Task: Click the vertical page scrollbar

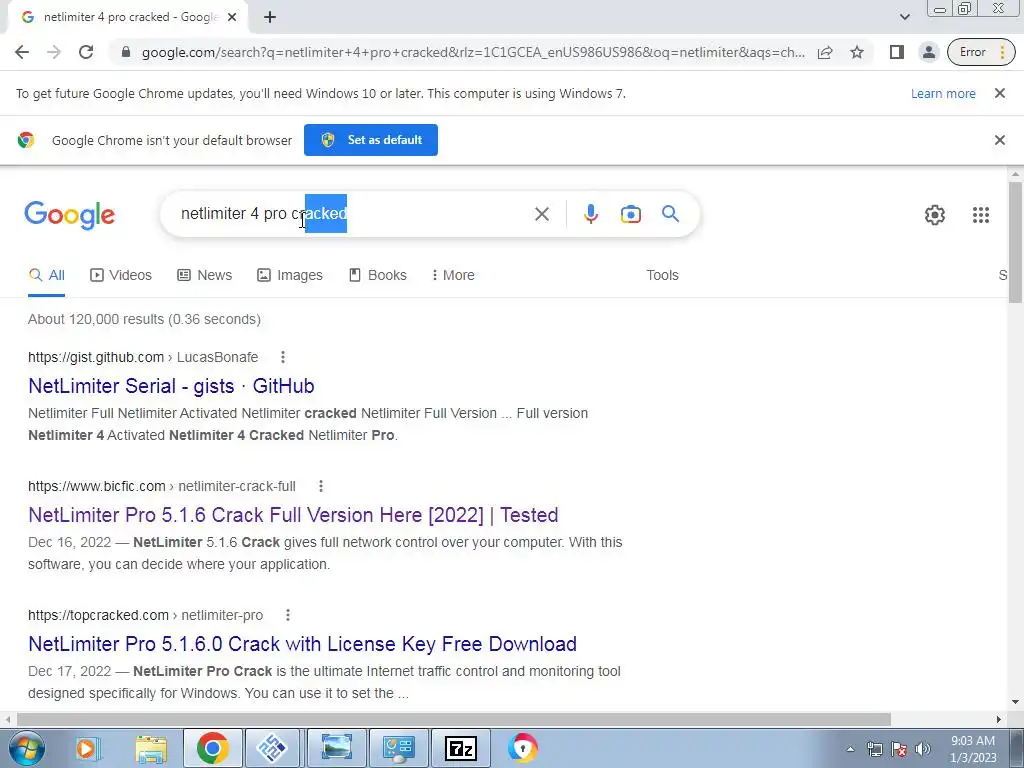Action: coord(1015,240)
